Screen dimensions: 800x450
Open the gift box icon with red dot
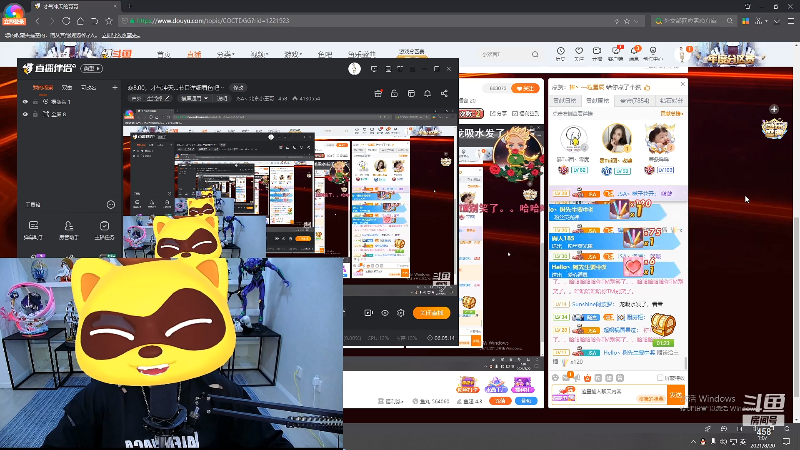coord(378,93)
